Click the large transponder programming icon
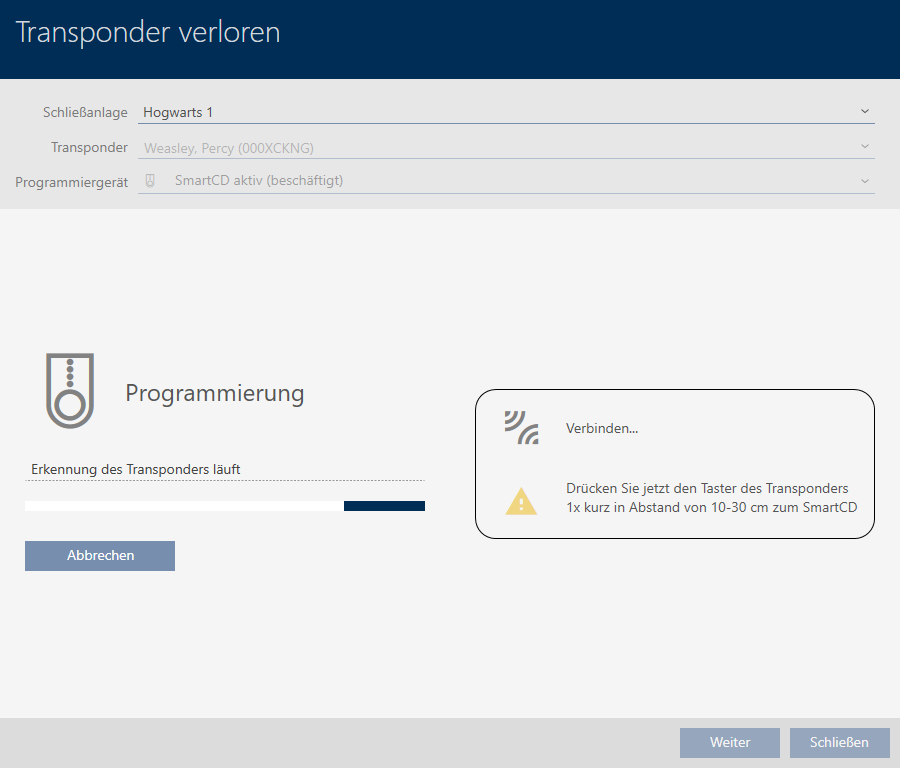 click(69, 390)
